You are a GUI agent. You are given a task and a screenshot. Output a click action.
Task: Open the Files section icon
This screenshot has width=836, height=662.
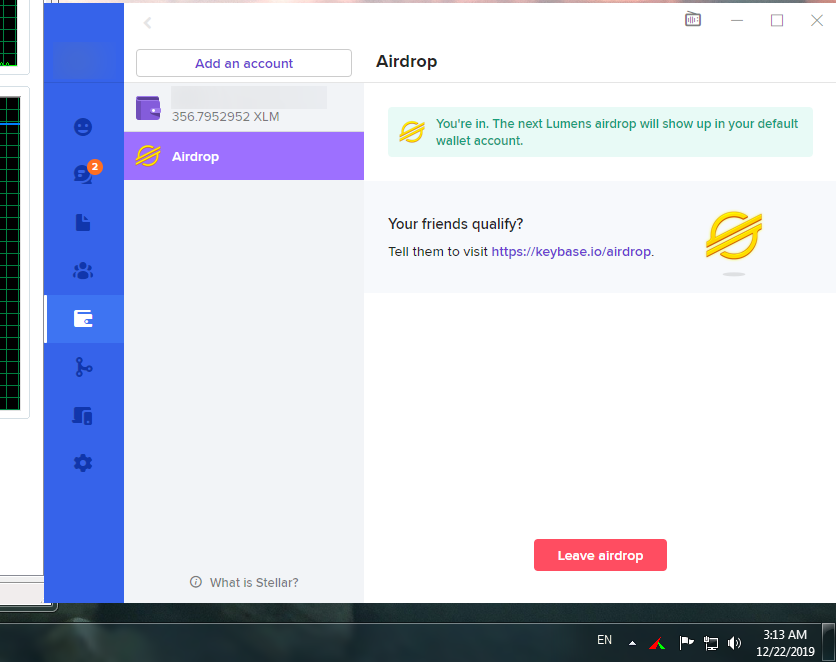tap(83, 223)
